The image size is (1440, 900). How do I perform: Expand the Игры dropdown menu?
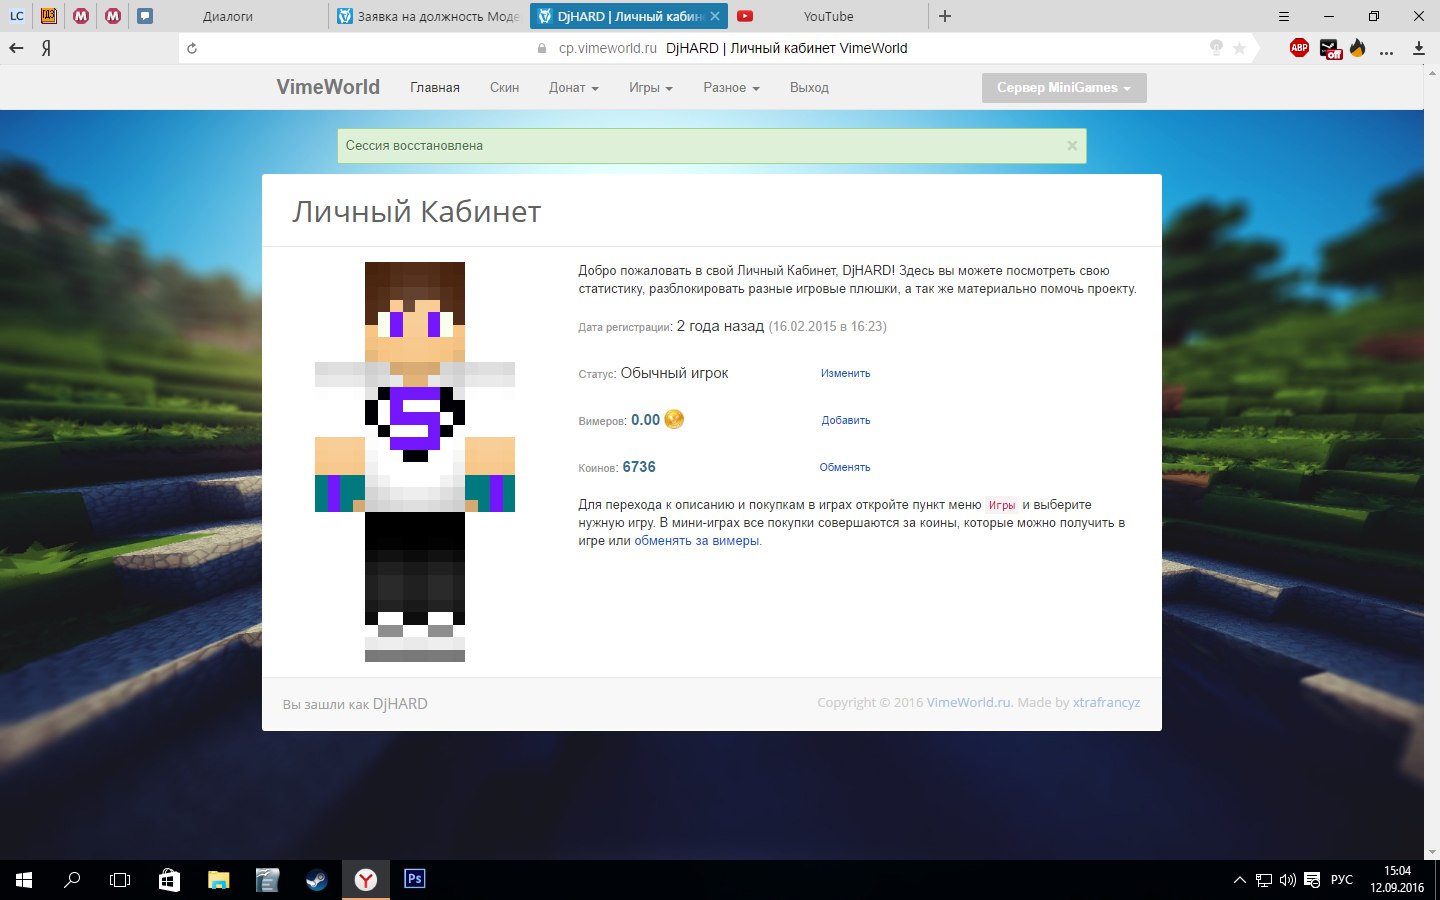click(650, 88)
